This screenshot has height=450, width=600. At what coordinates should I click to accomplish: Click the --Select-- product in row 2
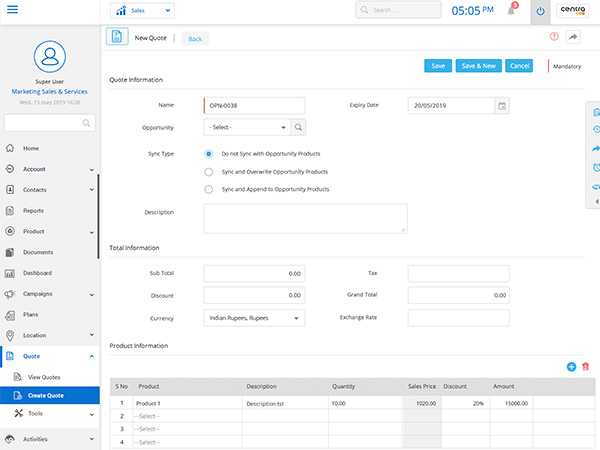188,416
